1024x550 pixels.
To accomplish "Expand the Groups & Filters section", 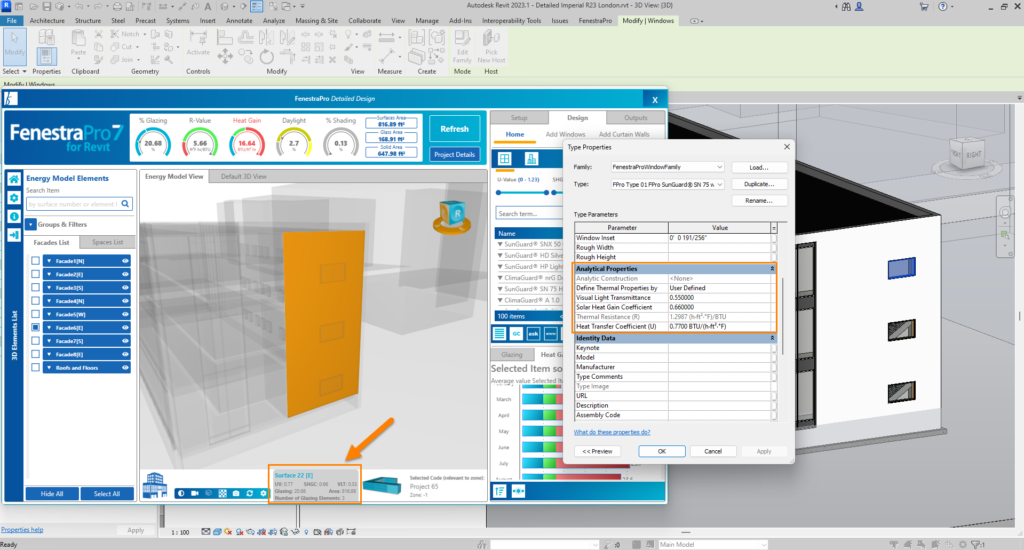I will pyautogui.click(x=31, y=224).
